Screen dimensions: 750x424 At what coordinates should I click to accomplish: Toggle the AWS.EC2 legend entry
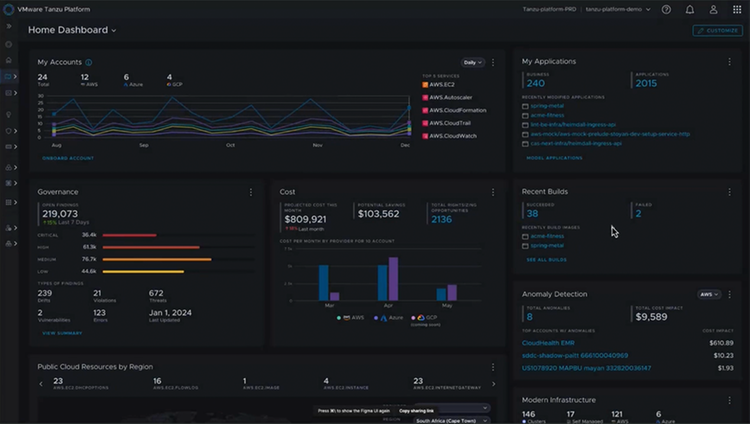438,85
